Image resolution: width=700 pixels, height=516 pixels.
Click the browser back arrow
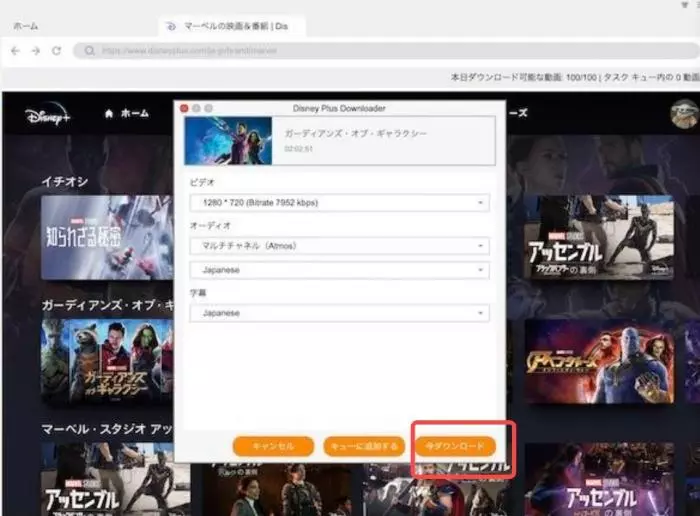point(15,51)
